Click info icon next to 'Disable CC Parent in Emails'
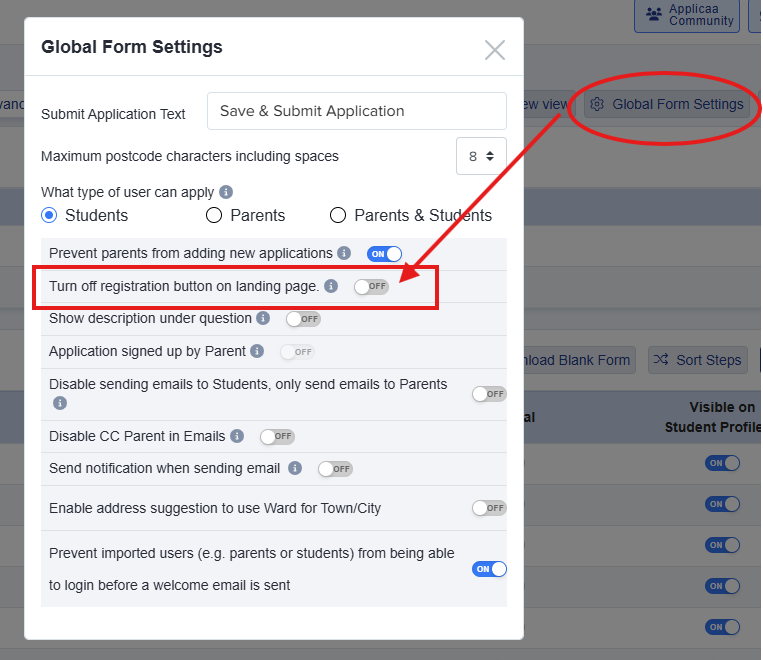The width and height of the screenshot is (763, 660). (x=237, y=436)
